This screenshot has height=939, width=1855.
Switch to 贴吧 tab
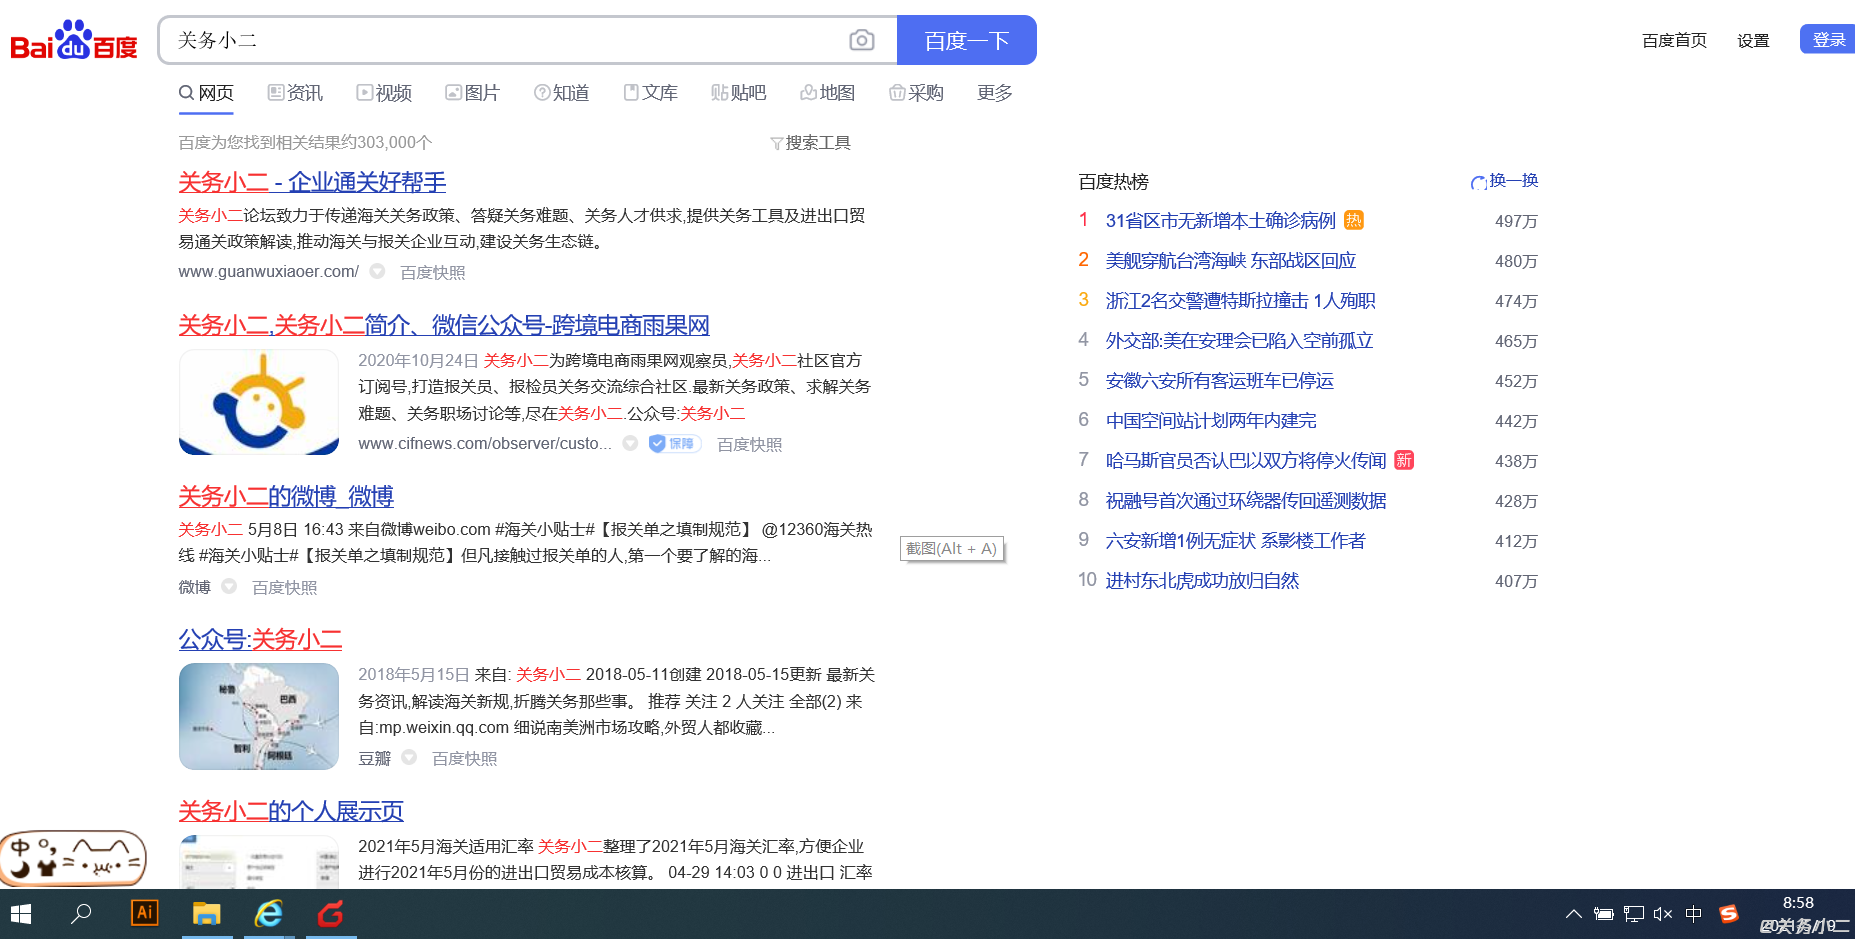coord(738,93)
